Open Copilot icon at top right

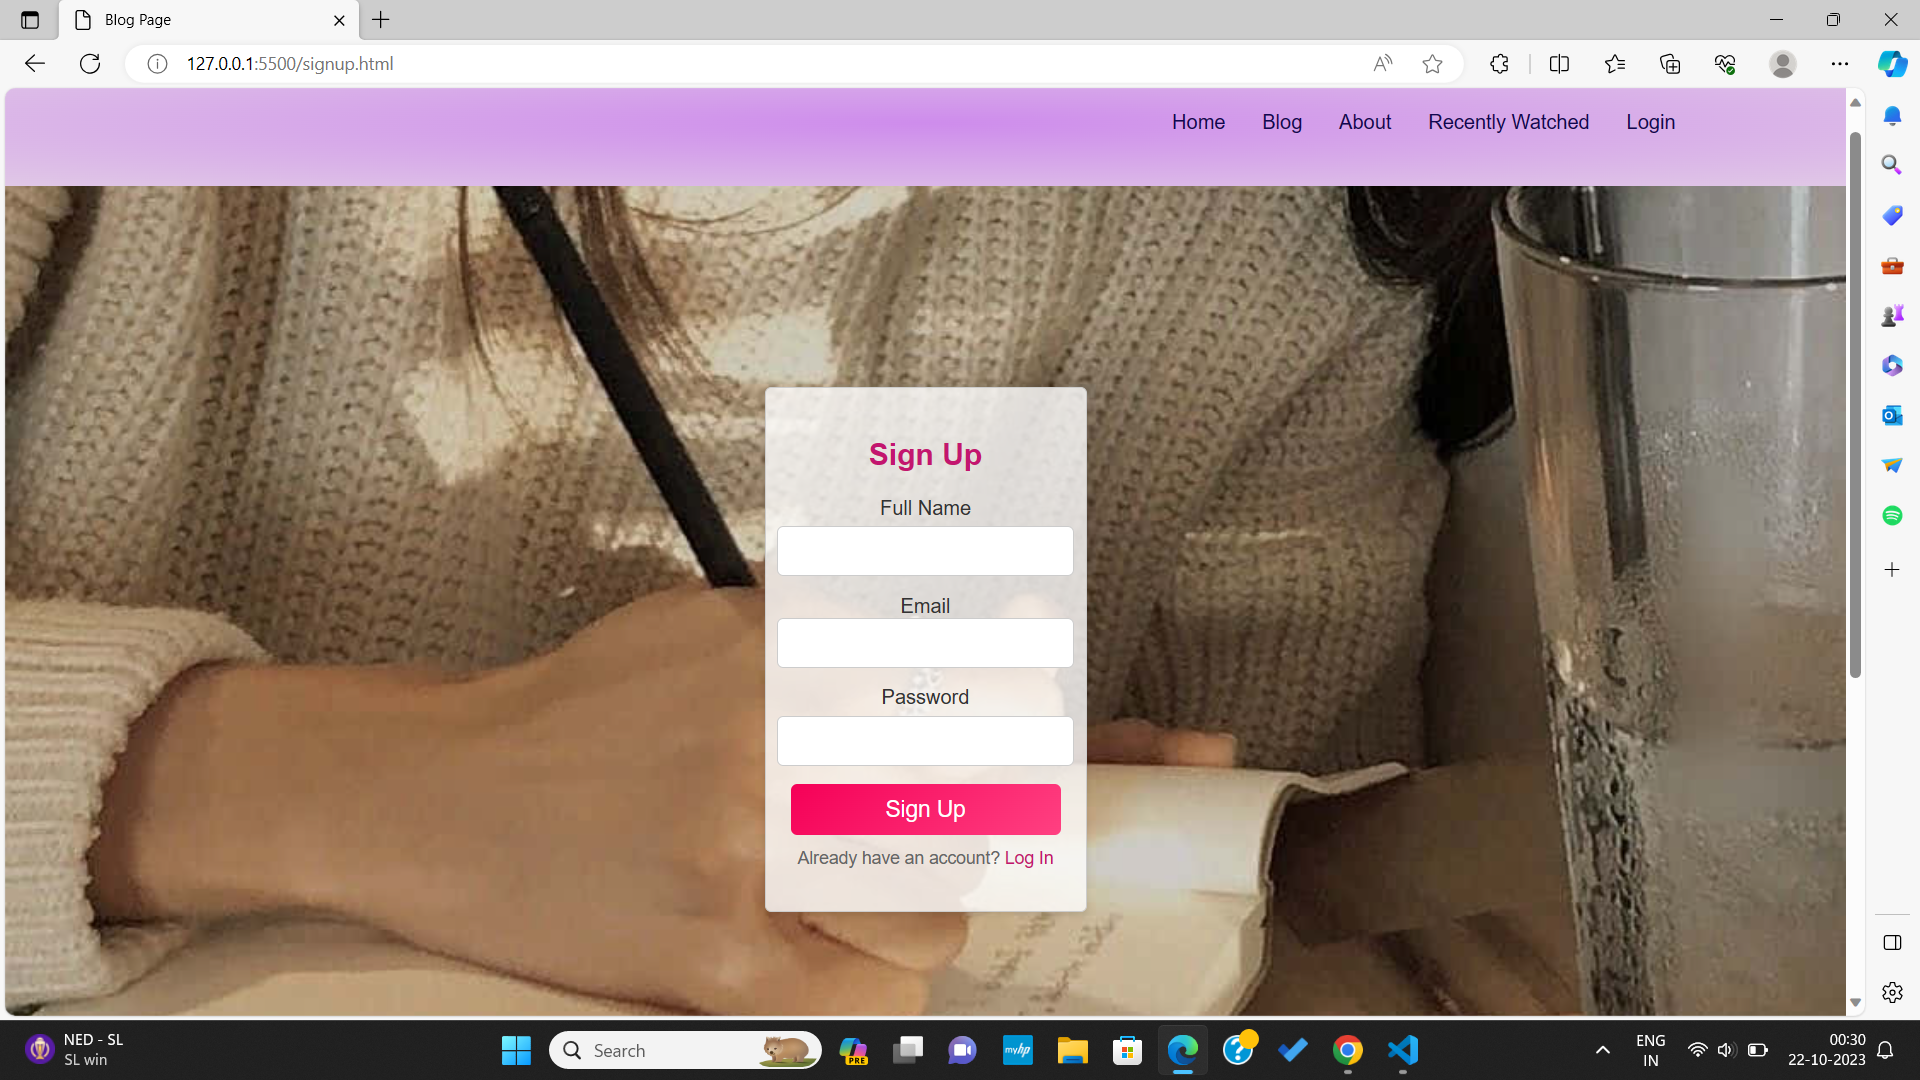tap(1892, 64)
